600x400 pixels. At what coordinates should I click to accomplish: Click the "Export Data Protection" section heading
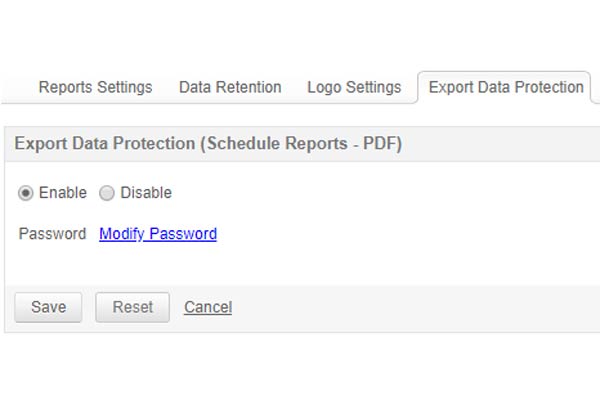pos(105,144)
